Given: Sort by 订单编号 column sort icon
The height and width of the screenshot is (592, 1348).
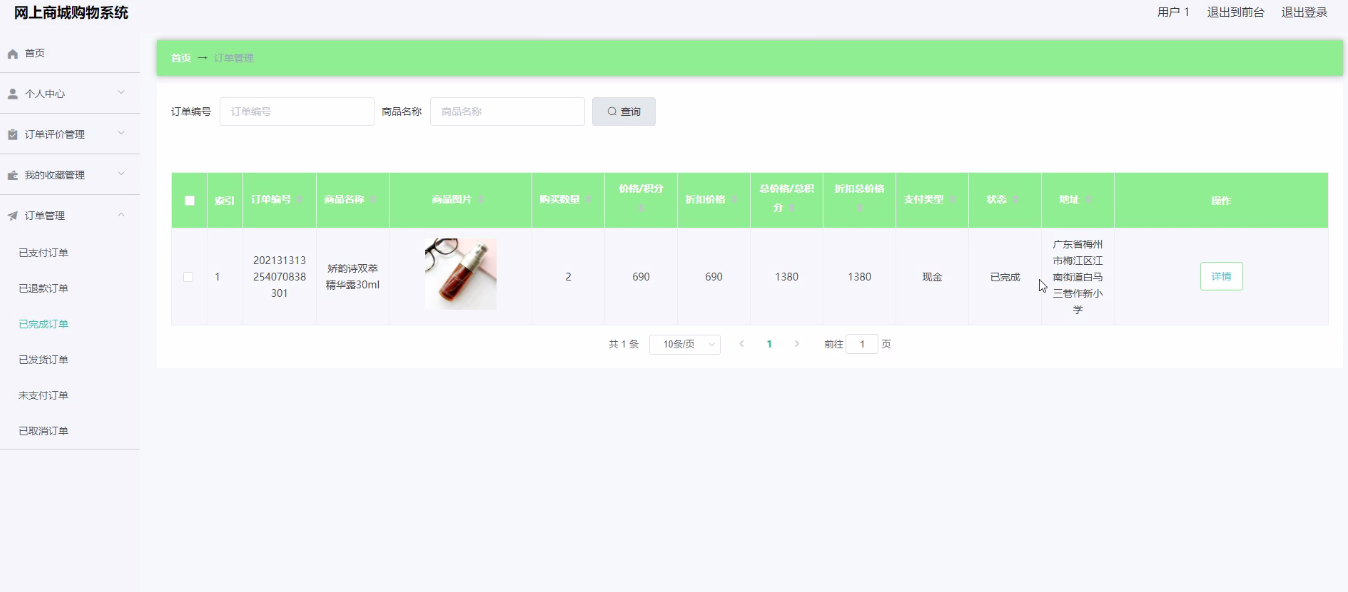Looking at the screenshot, I should tap(300, 200).
